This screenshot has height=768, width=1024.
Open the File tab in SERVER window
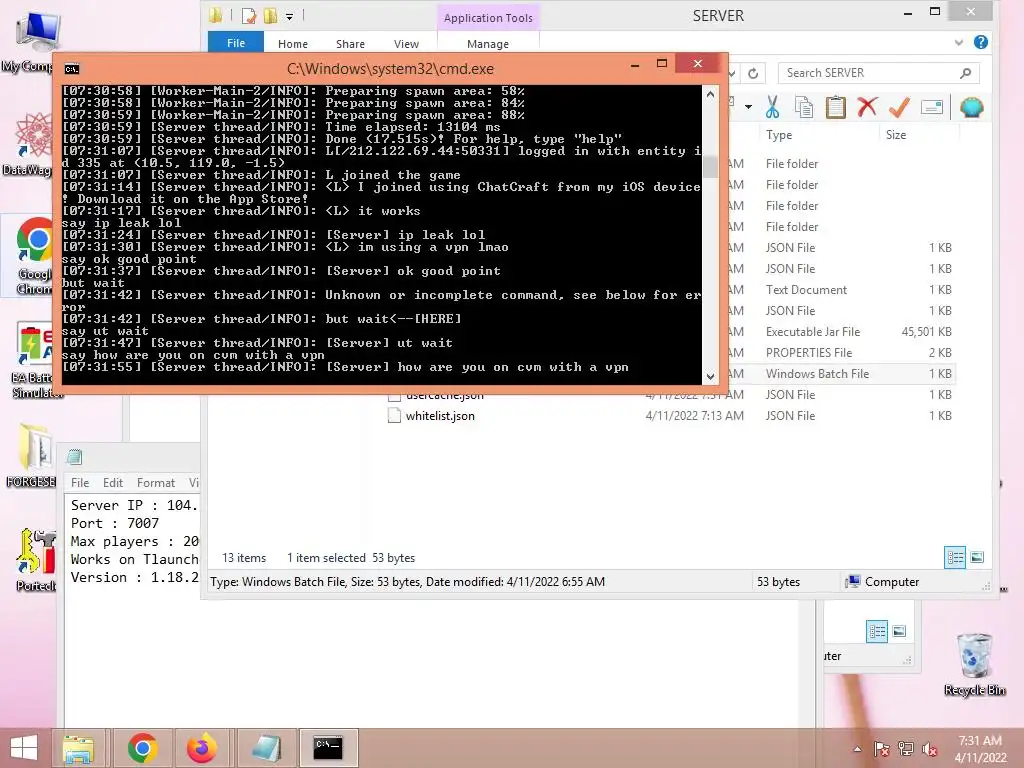click(236, 43)
